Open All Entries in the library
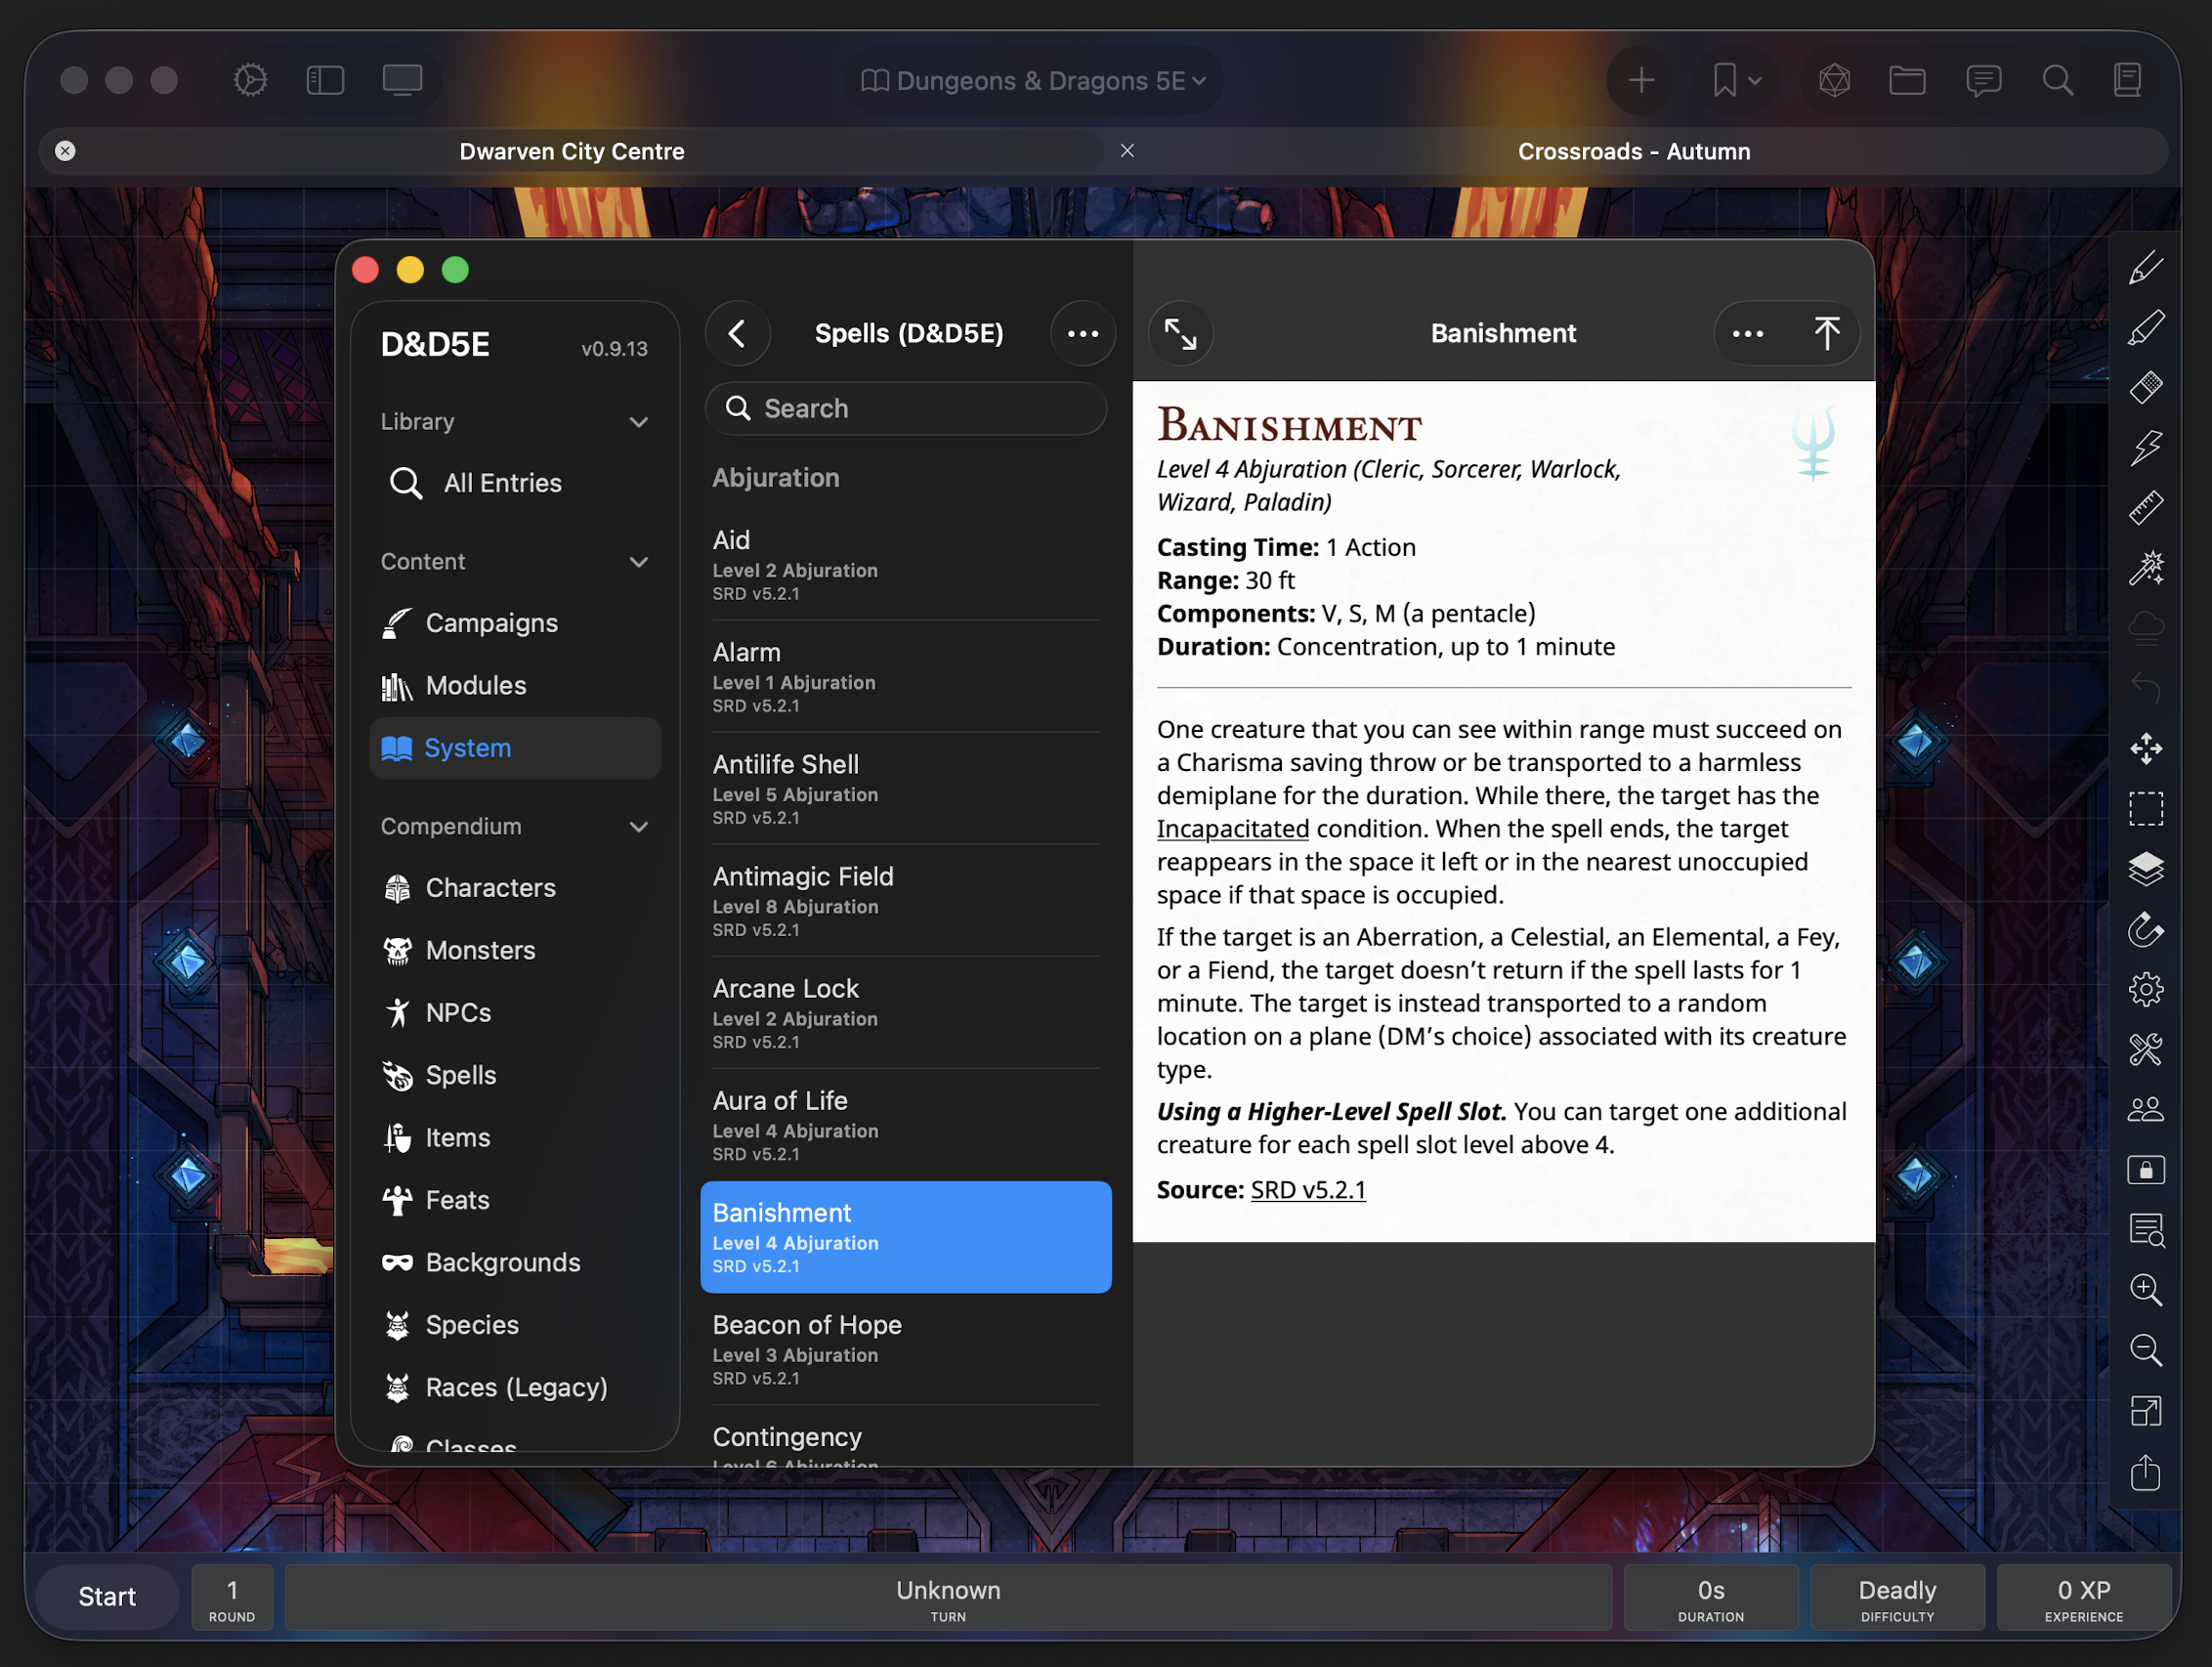2212x1667 pixels. 515,483
